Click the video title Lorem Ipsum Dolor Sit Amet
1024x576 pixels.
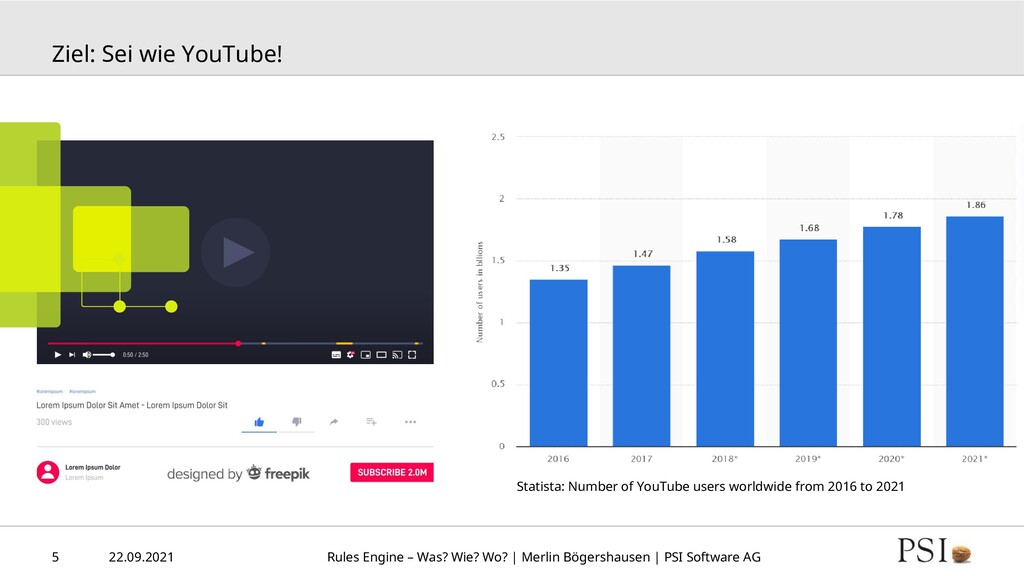point(132,405)
